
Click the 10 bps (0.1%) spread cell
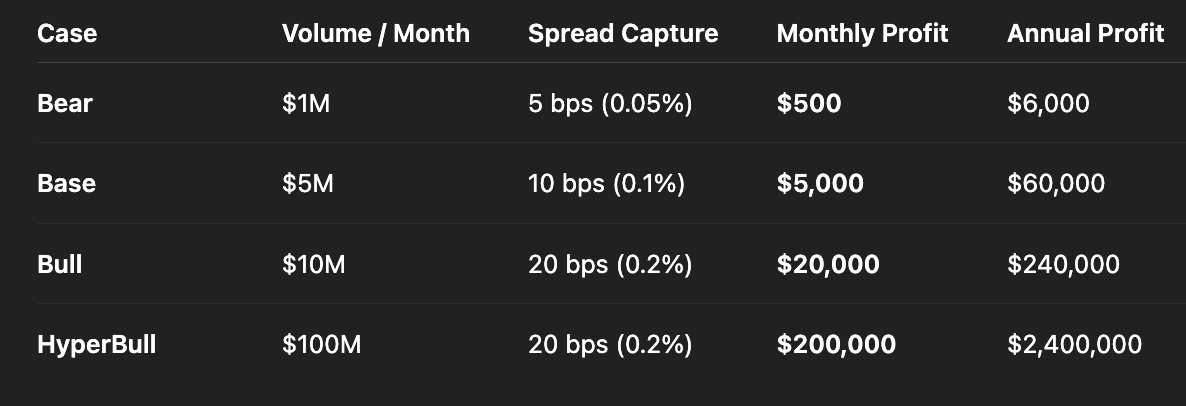[606, 184]
